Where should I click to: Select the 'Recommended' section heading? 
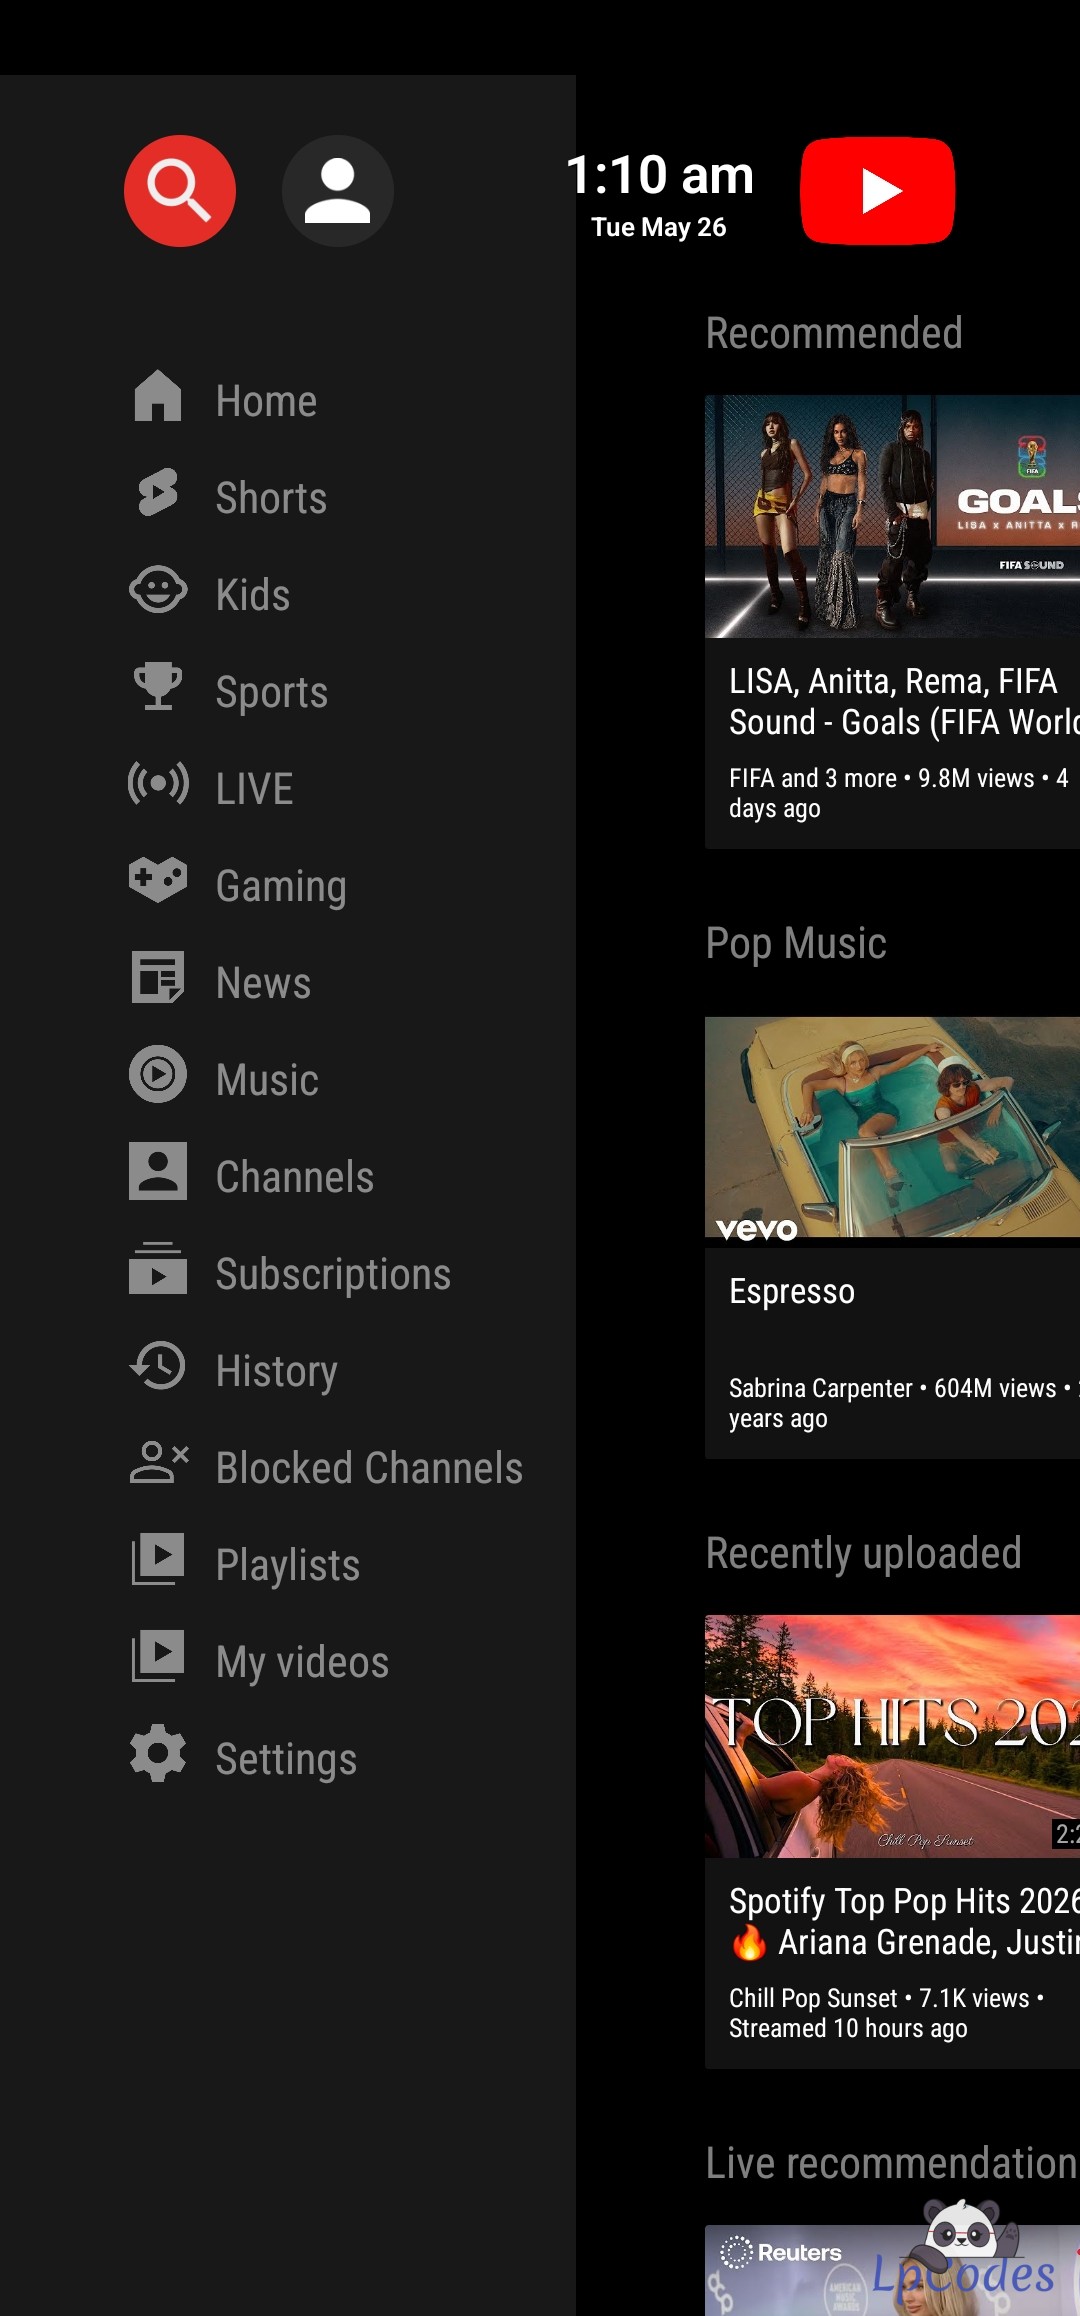pos(834,333)
